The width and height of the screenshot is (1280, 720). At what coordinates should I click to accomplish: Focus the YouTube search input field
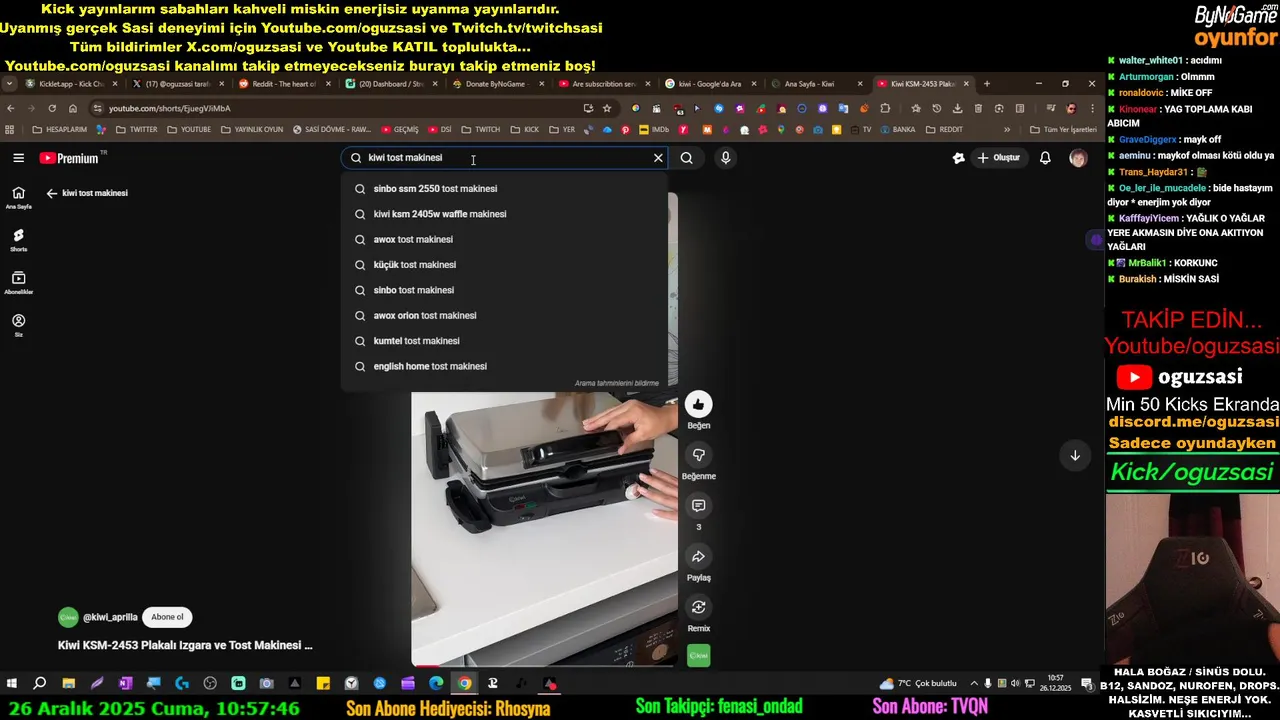[505, 158]
